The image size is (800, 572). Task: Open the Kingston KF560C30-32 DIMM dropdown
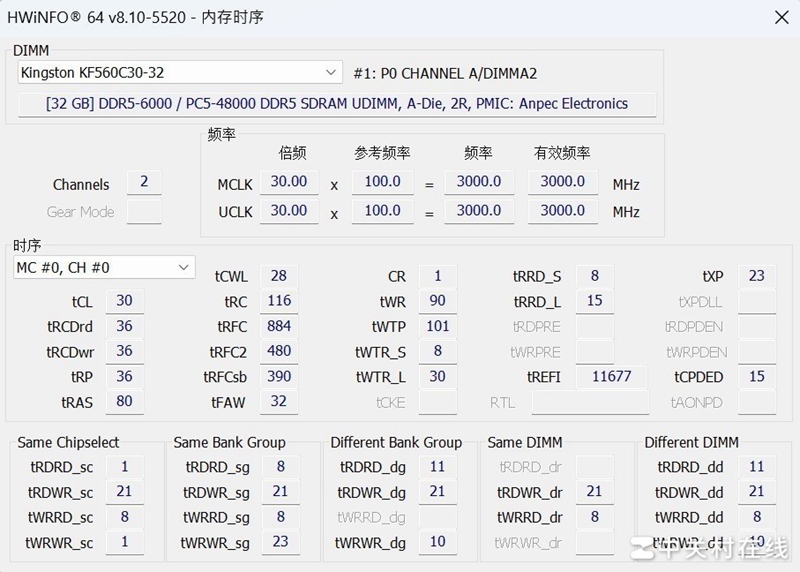[x=180, y=73]
